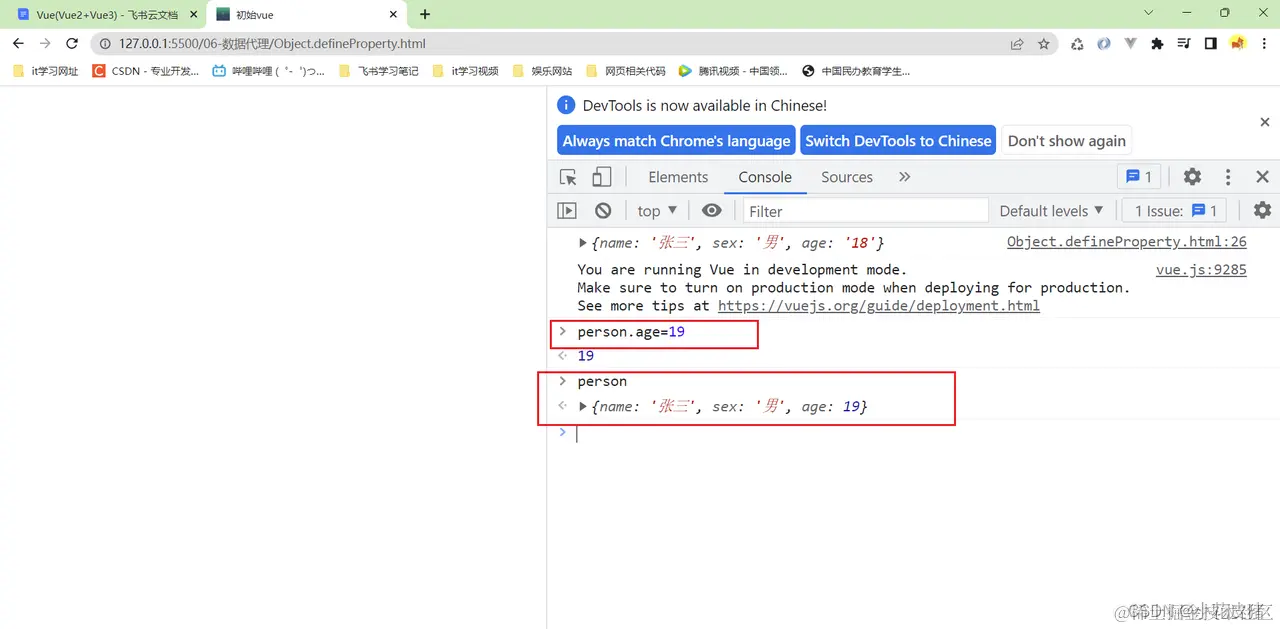Open the 腾讯视频 bookmark
Screen dimensions: 1280x629
733,71
